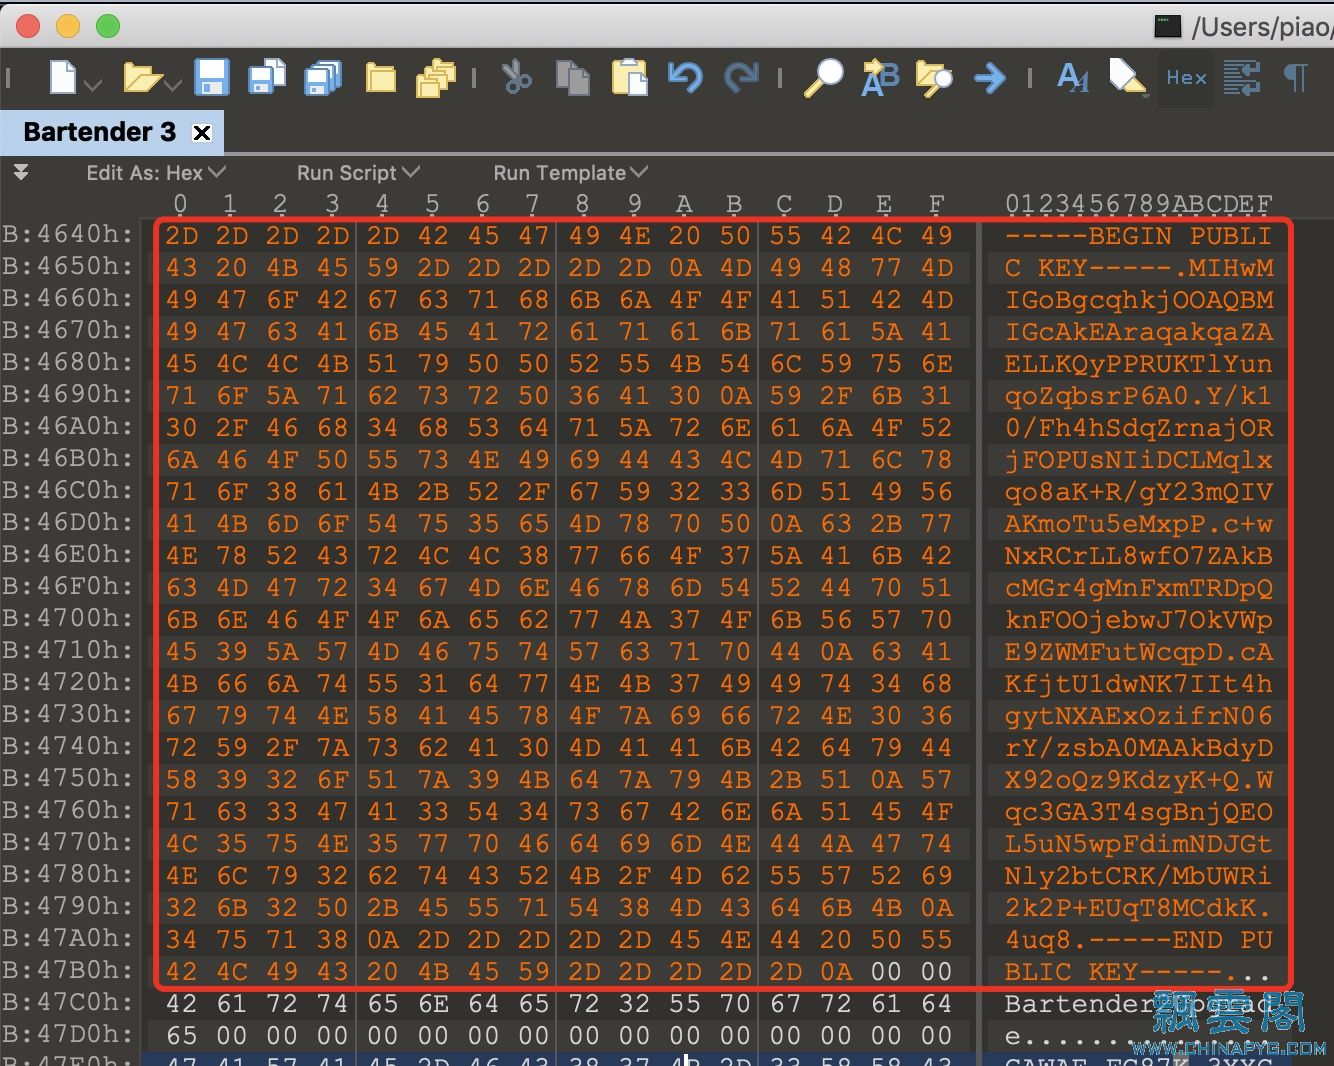Click ASCII text 'BLIC KEY-----...'

tap(1138, 972)
